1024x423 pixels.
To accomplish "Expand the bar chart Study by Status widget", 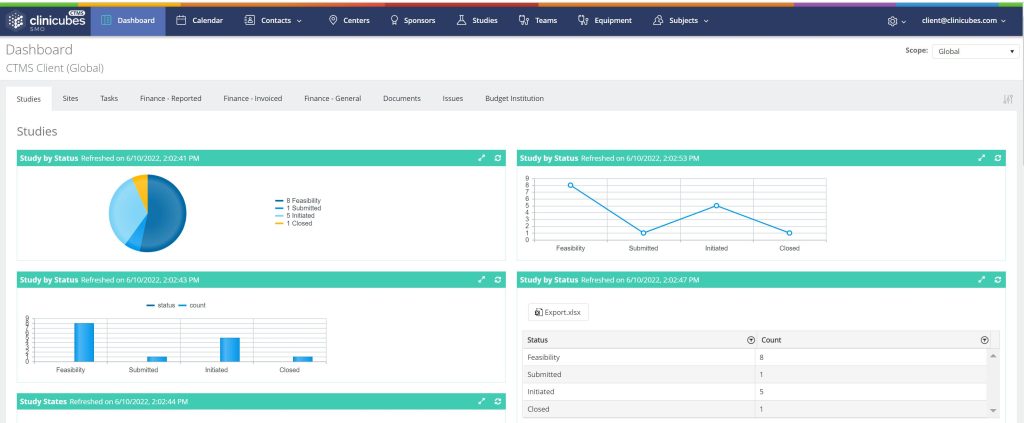I will click(x=482, y=279).
